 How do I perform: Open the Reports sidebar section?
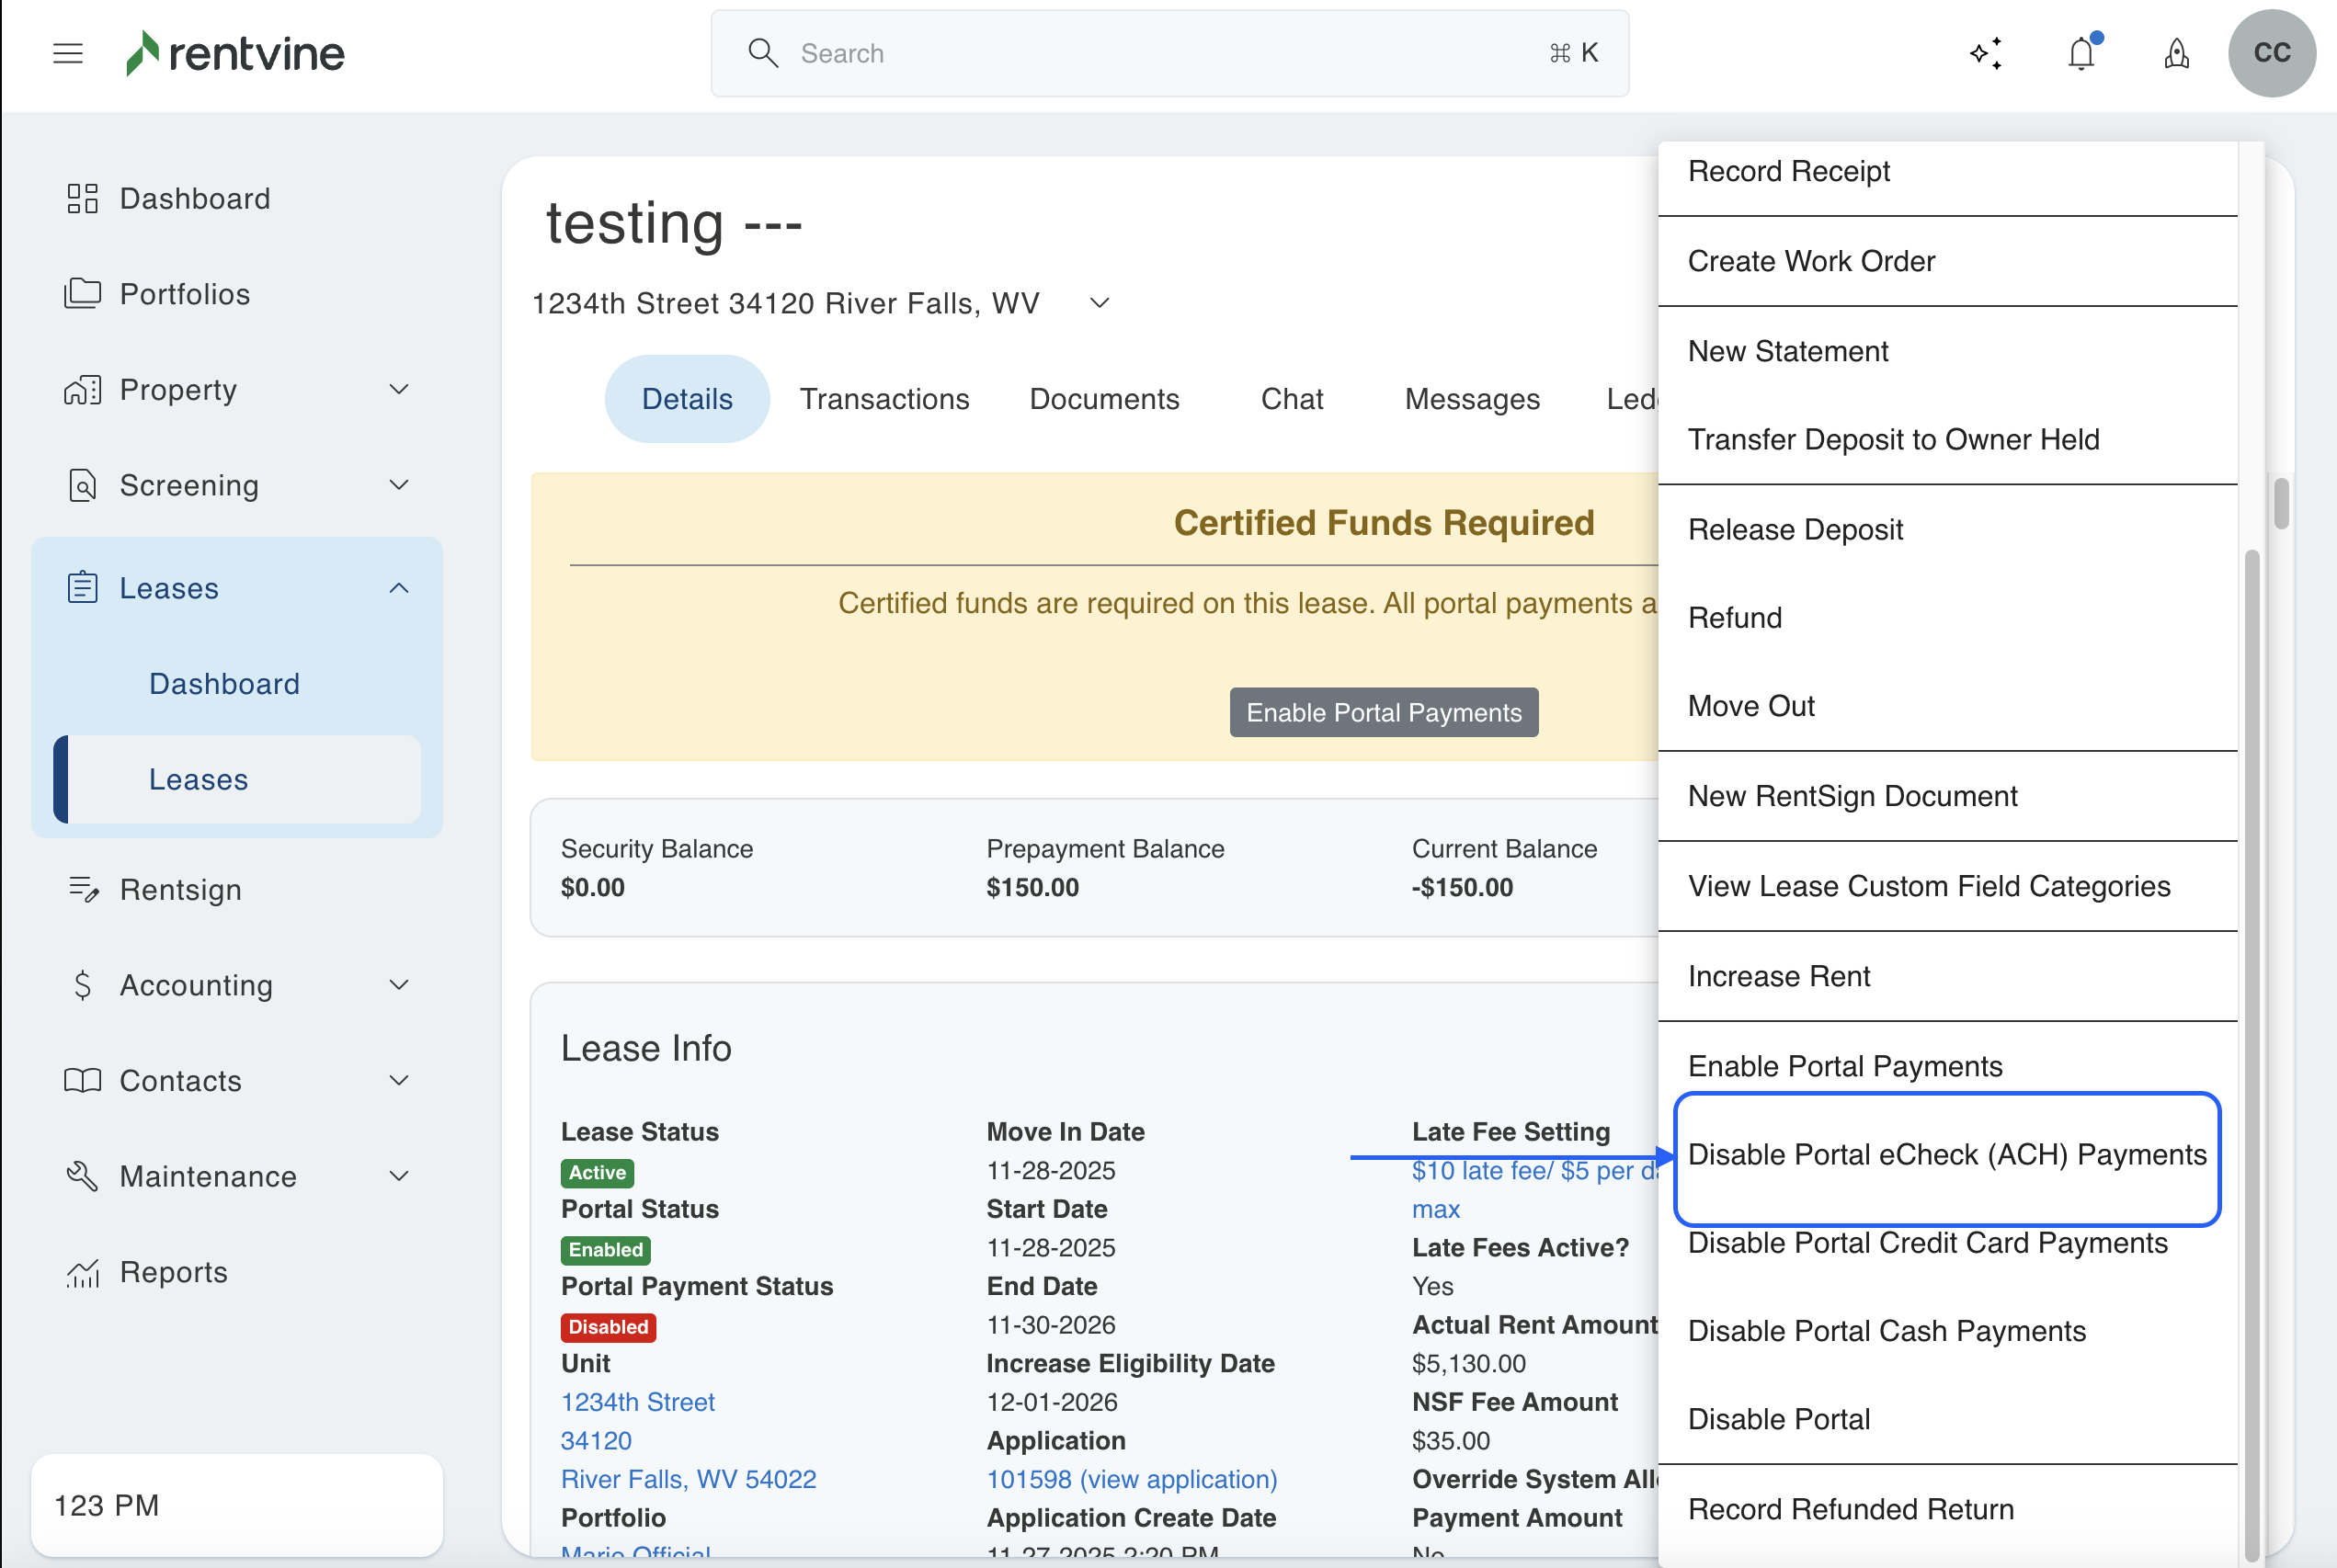(x=174, y=1272)
